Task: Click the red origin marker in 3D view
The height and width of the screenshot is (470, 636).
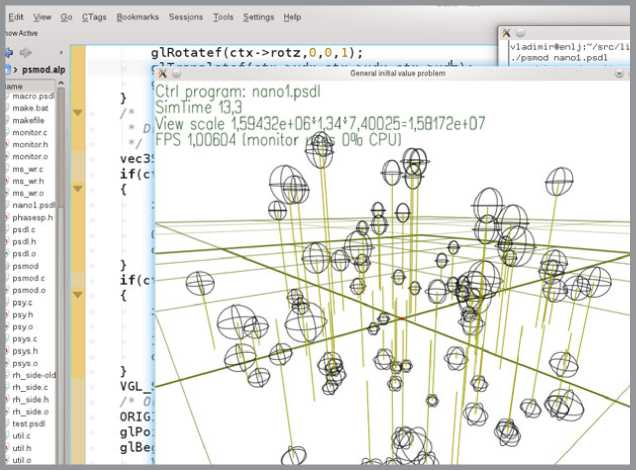Action: (402, 319)
